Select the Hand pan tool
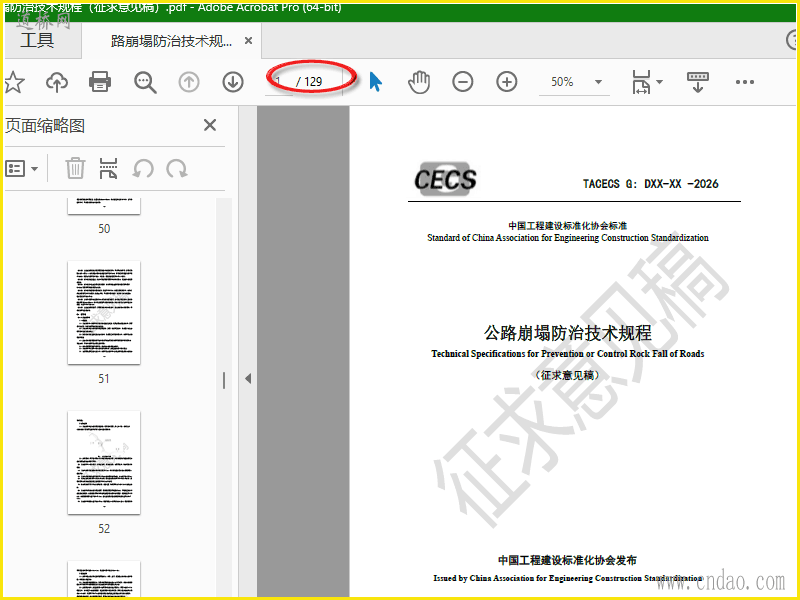Image resolution: width=800 pixels, height=600 pixels. [x=419, y=82]
